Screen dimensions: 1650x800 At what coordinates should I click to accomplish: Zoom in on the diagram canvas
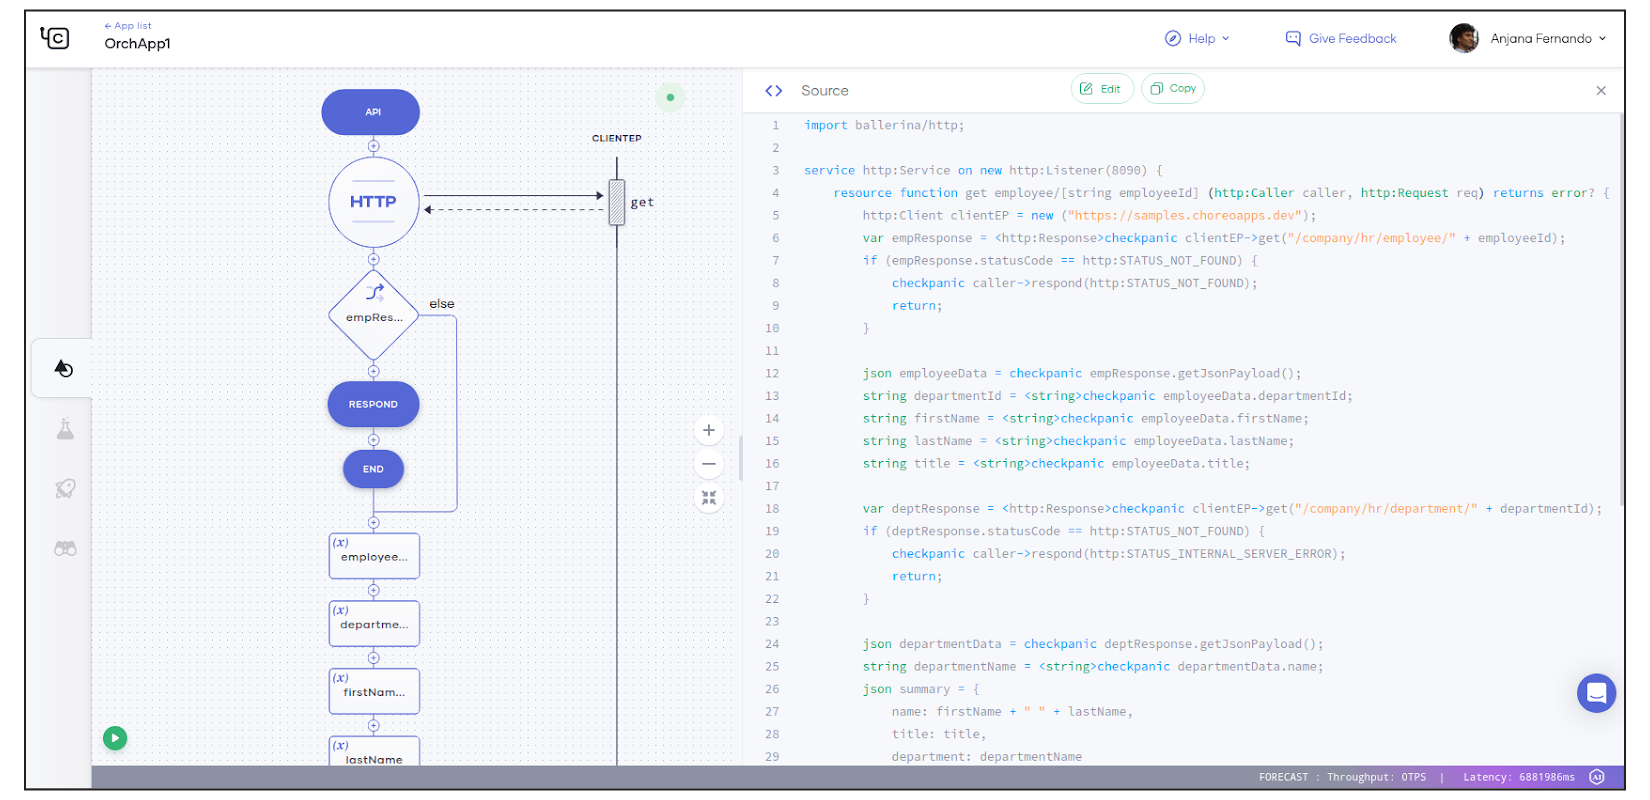pos(708,430)
